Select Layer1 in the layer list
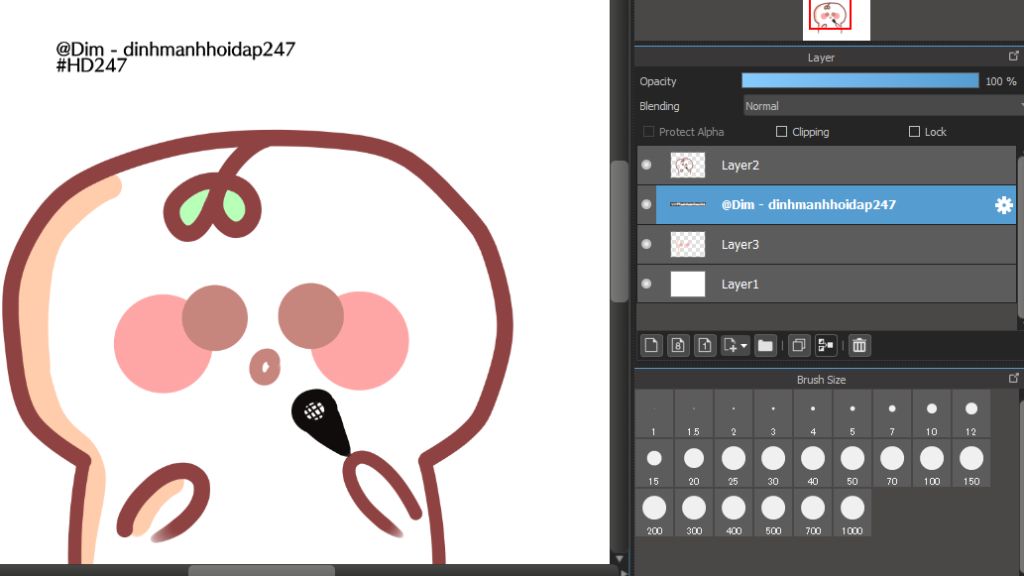 pos(827,284)
